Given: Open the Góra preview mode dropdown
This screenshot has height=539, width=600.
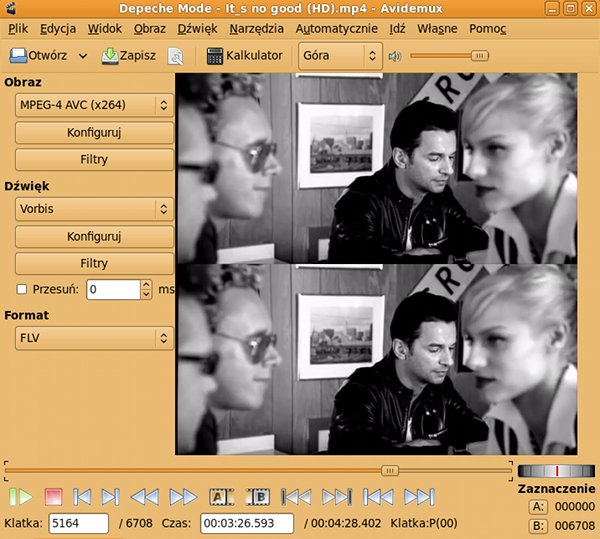Looking at the screenshot, I should [x=340, y=56].
